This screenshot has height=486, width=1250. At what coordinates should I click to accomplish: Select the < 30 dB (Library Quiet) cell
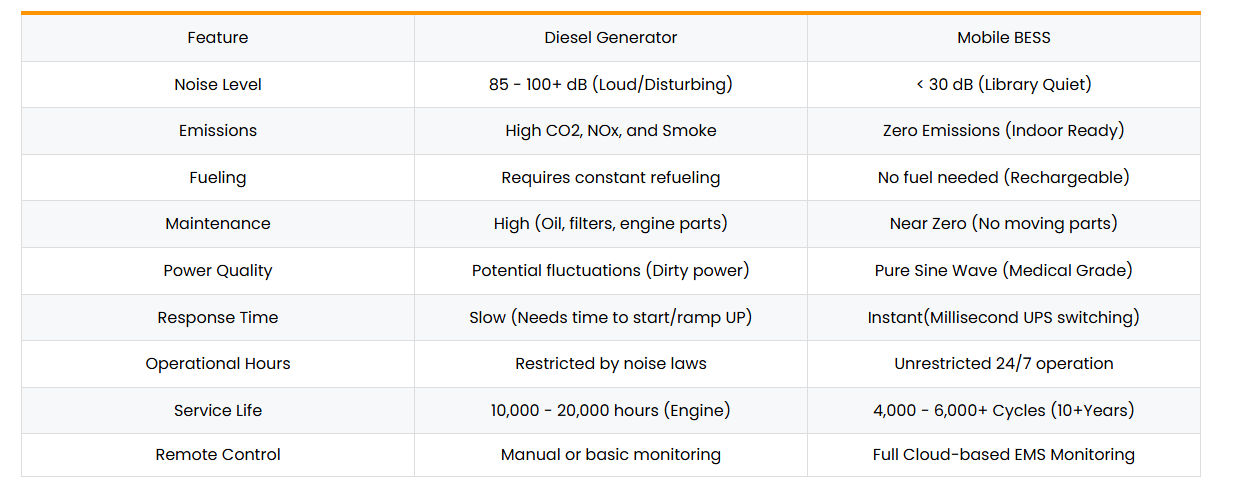coord(1004,85)
